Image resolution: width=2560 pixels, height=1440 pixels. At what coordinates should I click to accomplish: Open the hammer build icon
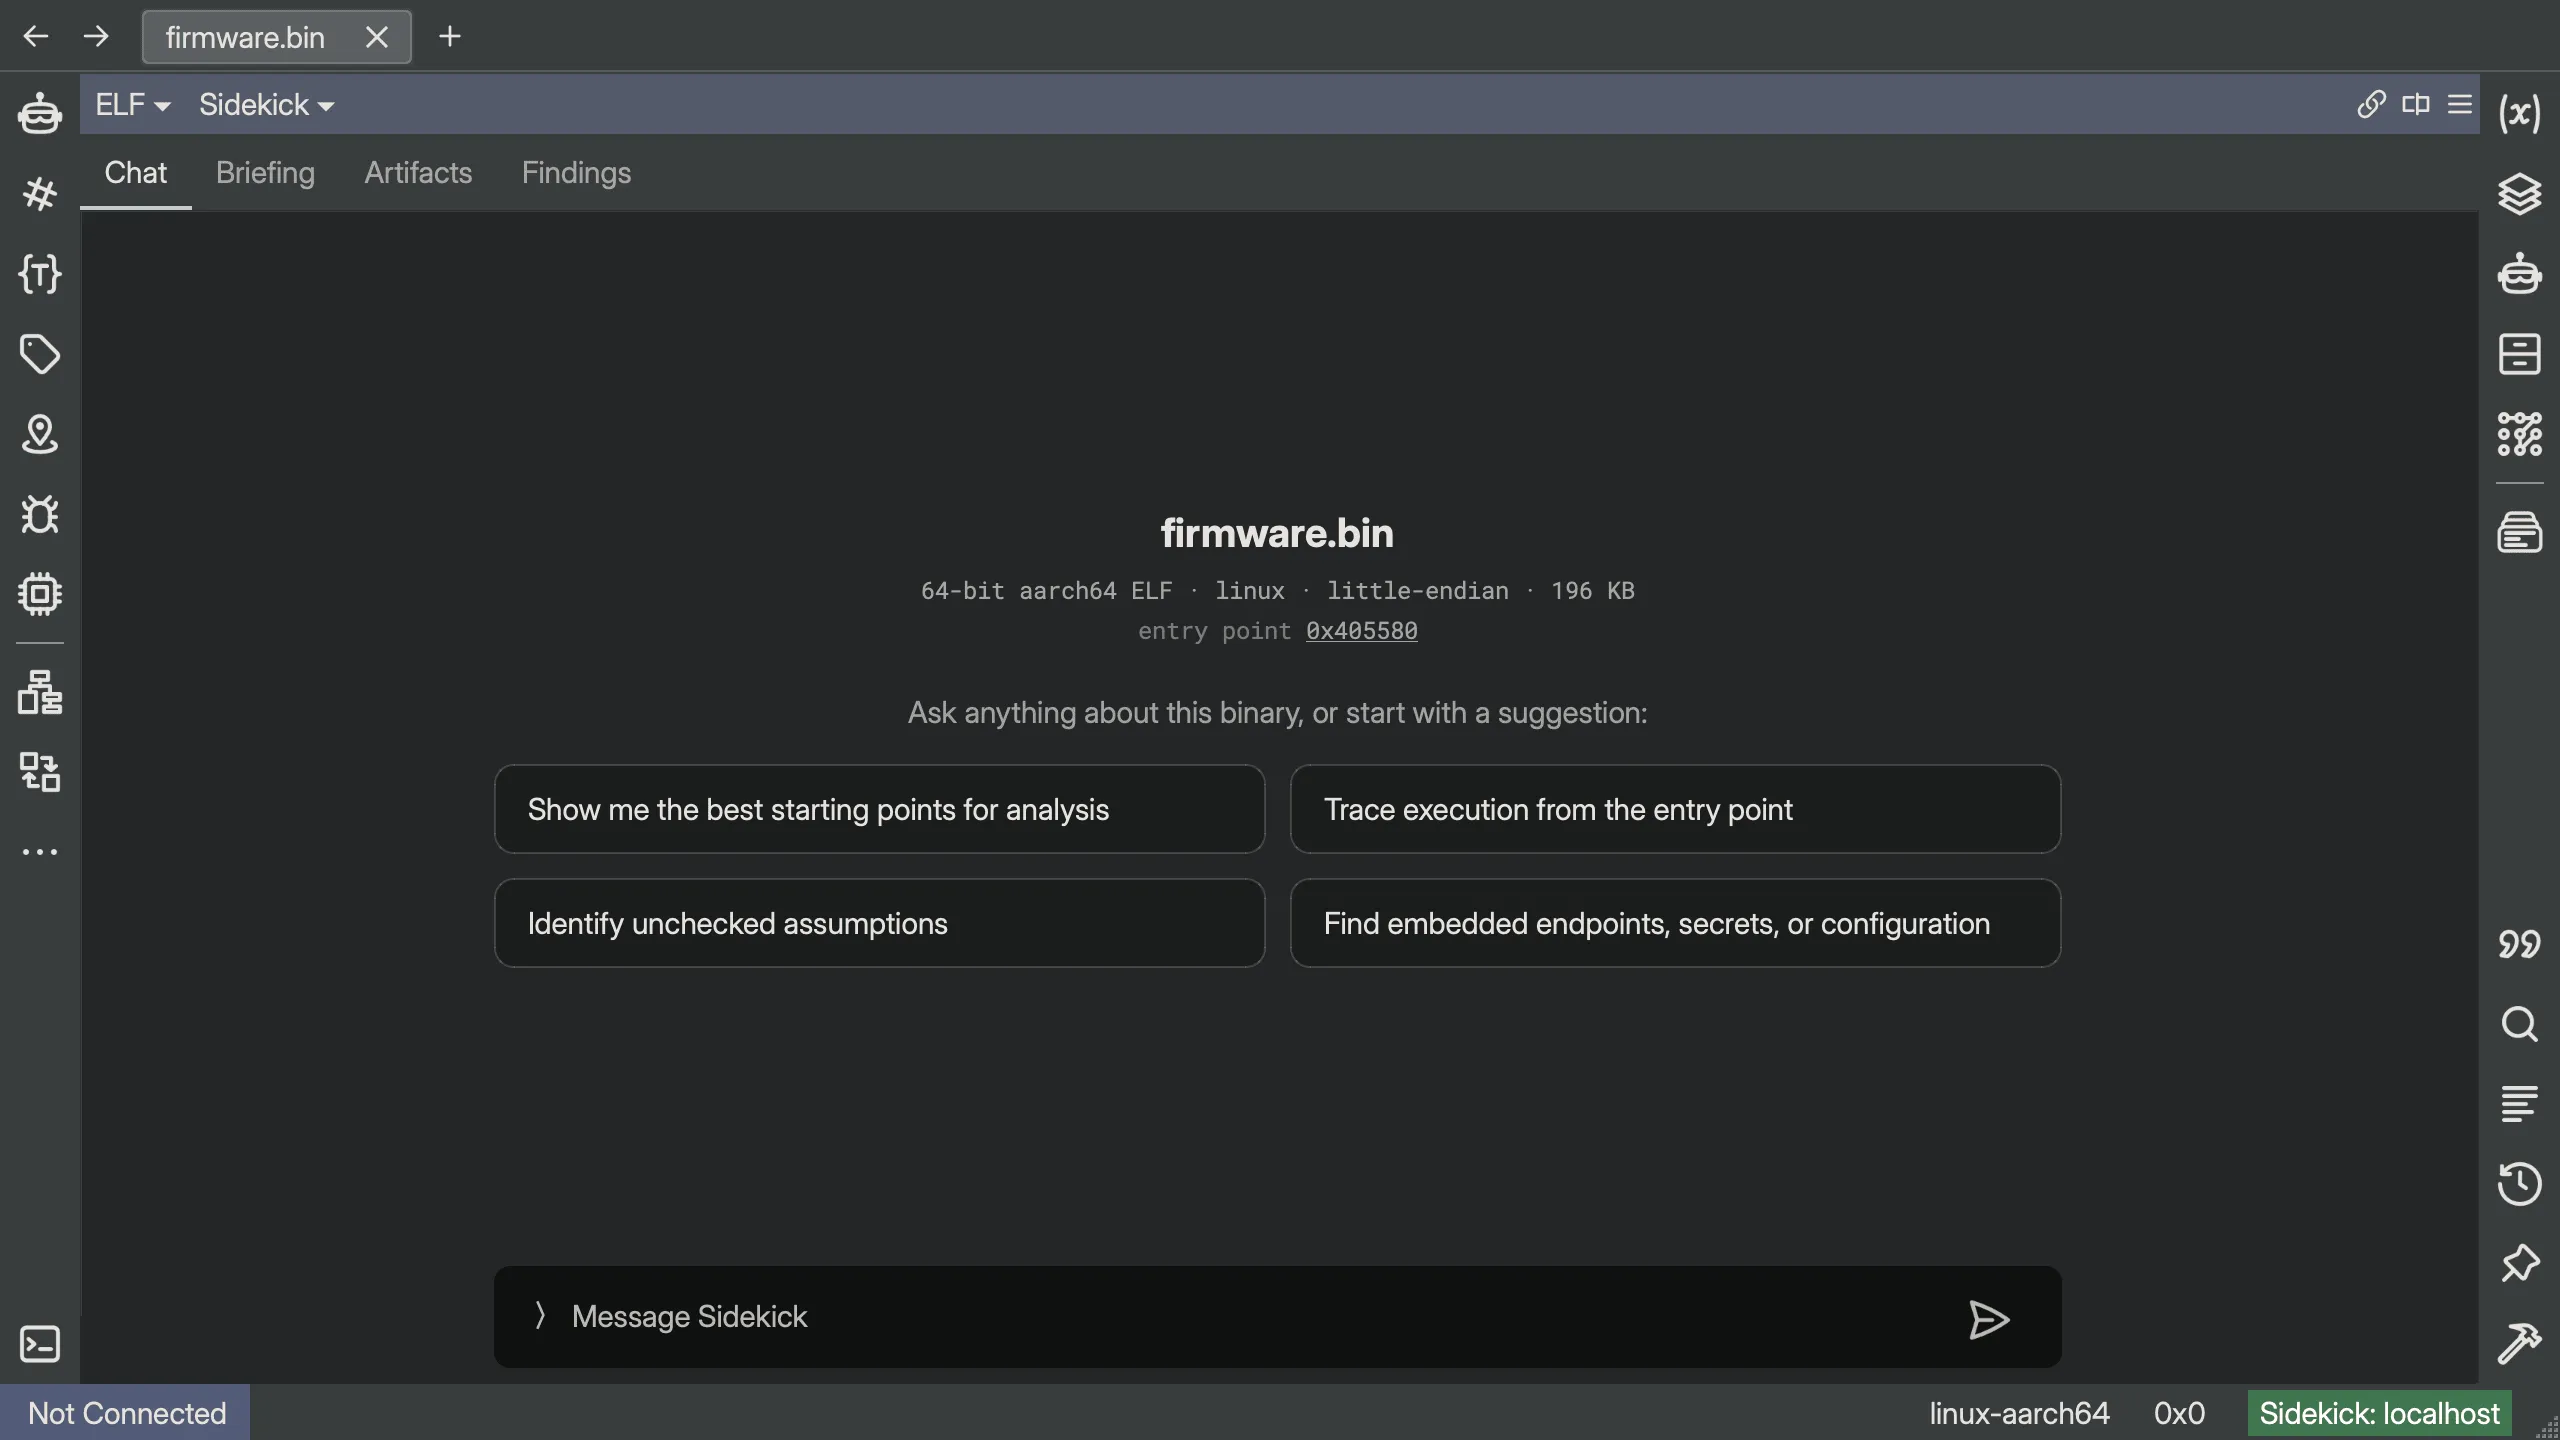[2519, 1344]
